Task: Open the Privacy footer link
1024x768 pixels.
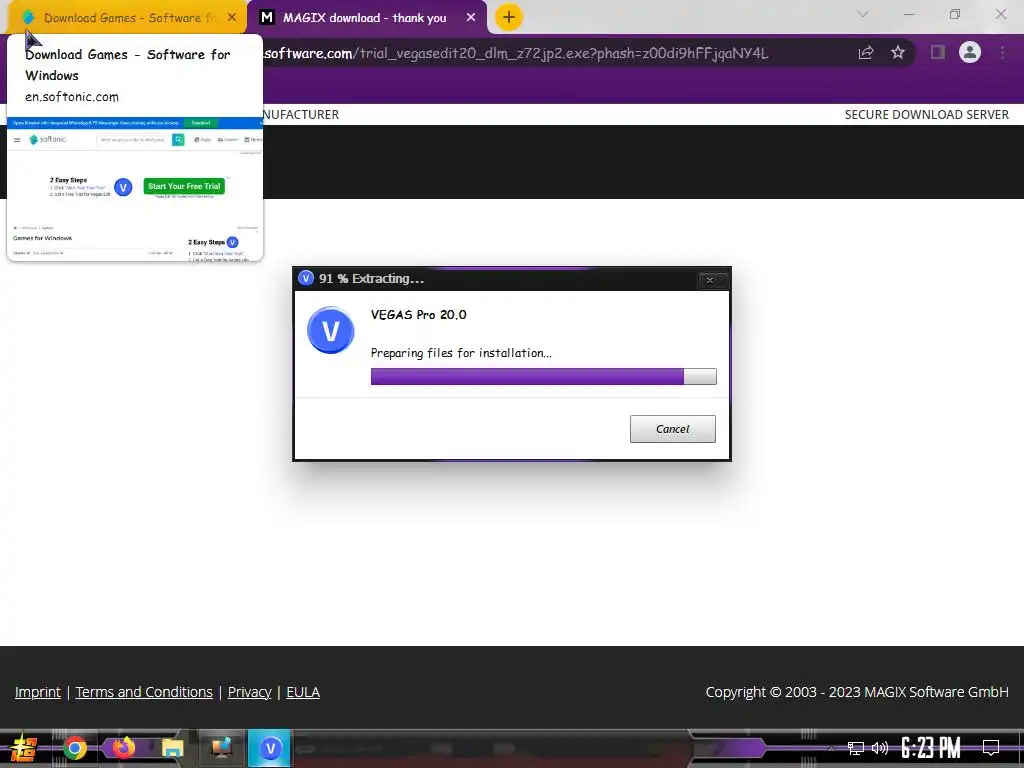Action: [249, 692]
